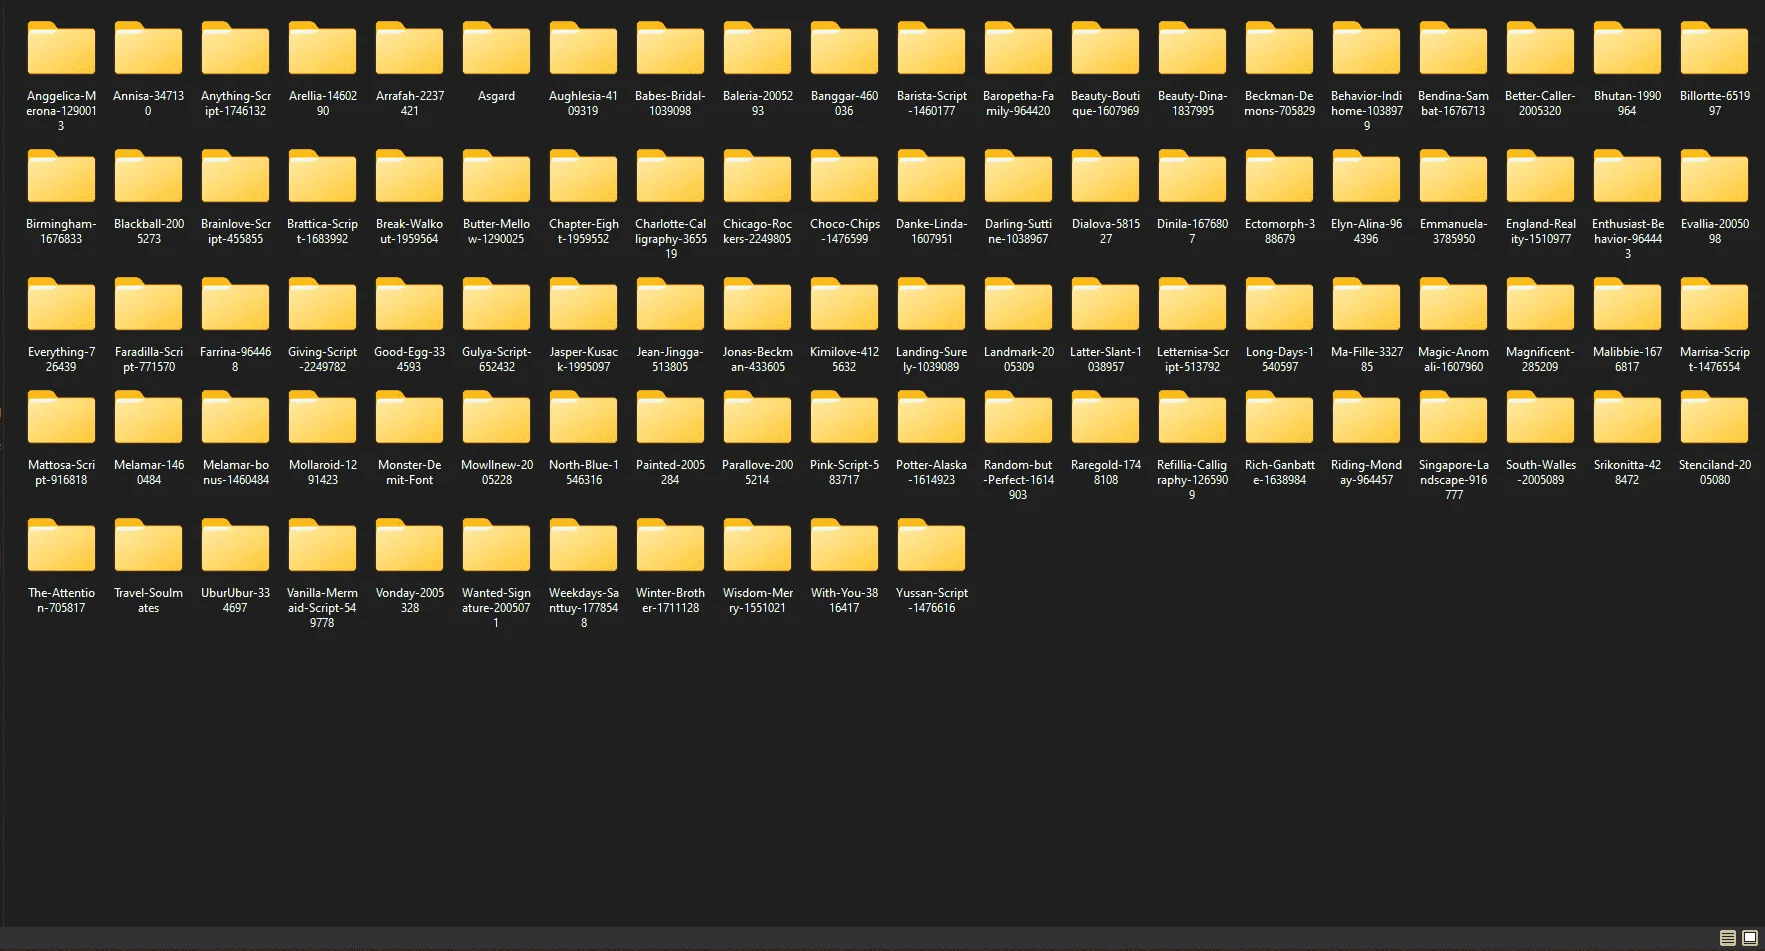
Task: Click the Aughlesia-4109319 folder name
Action: [583, 103]
